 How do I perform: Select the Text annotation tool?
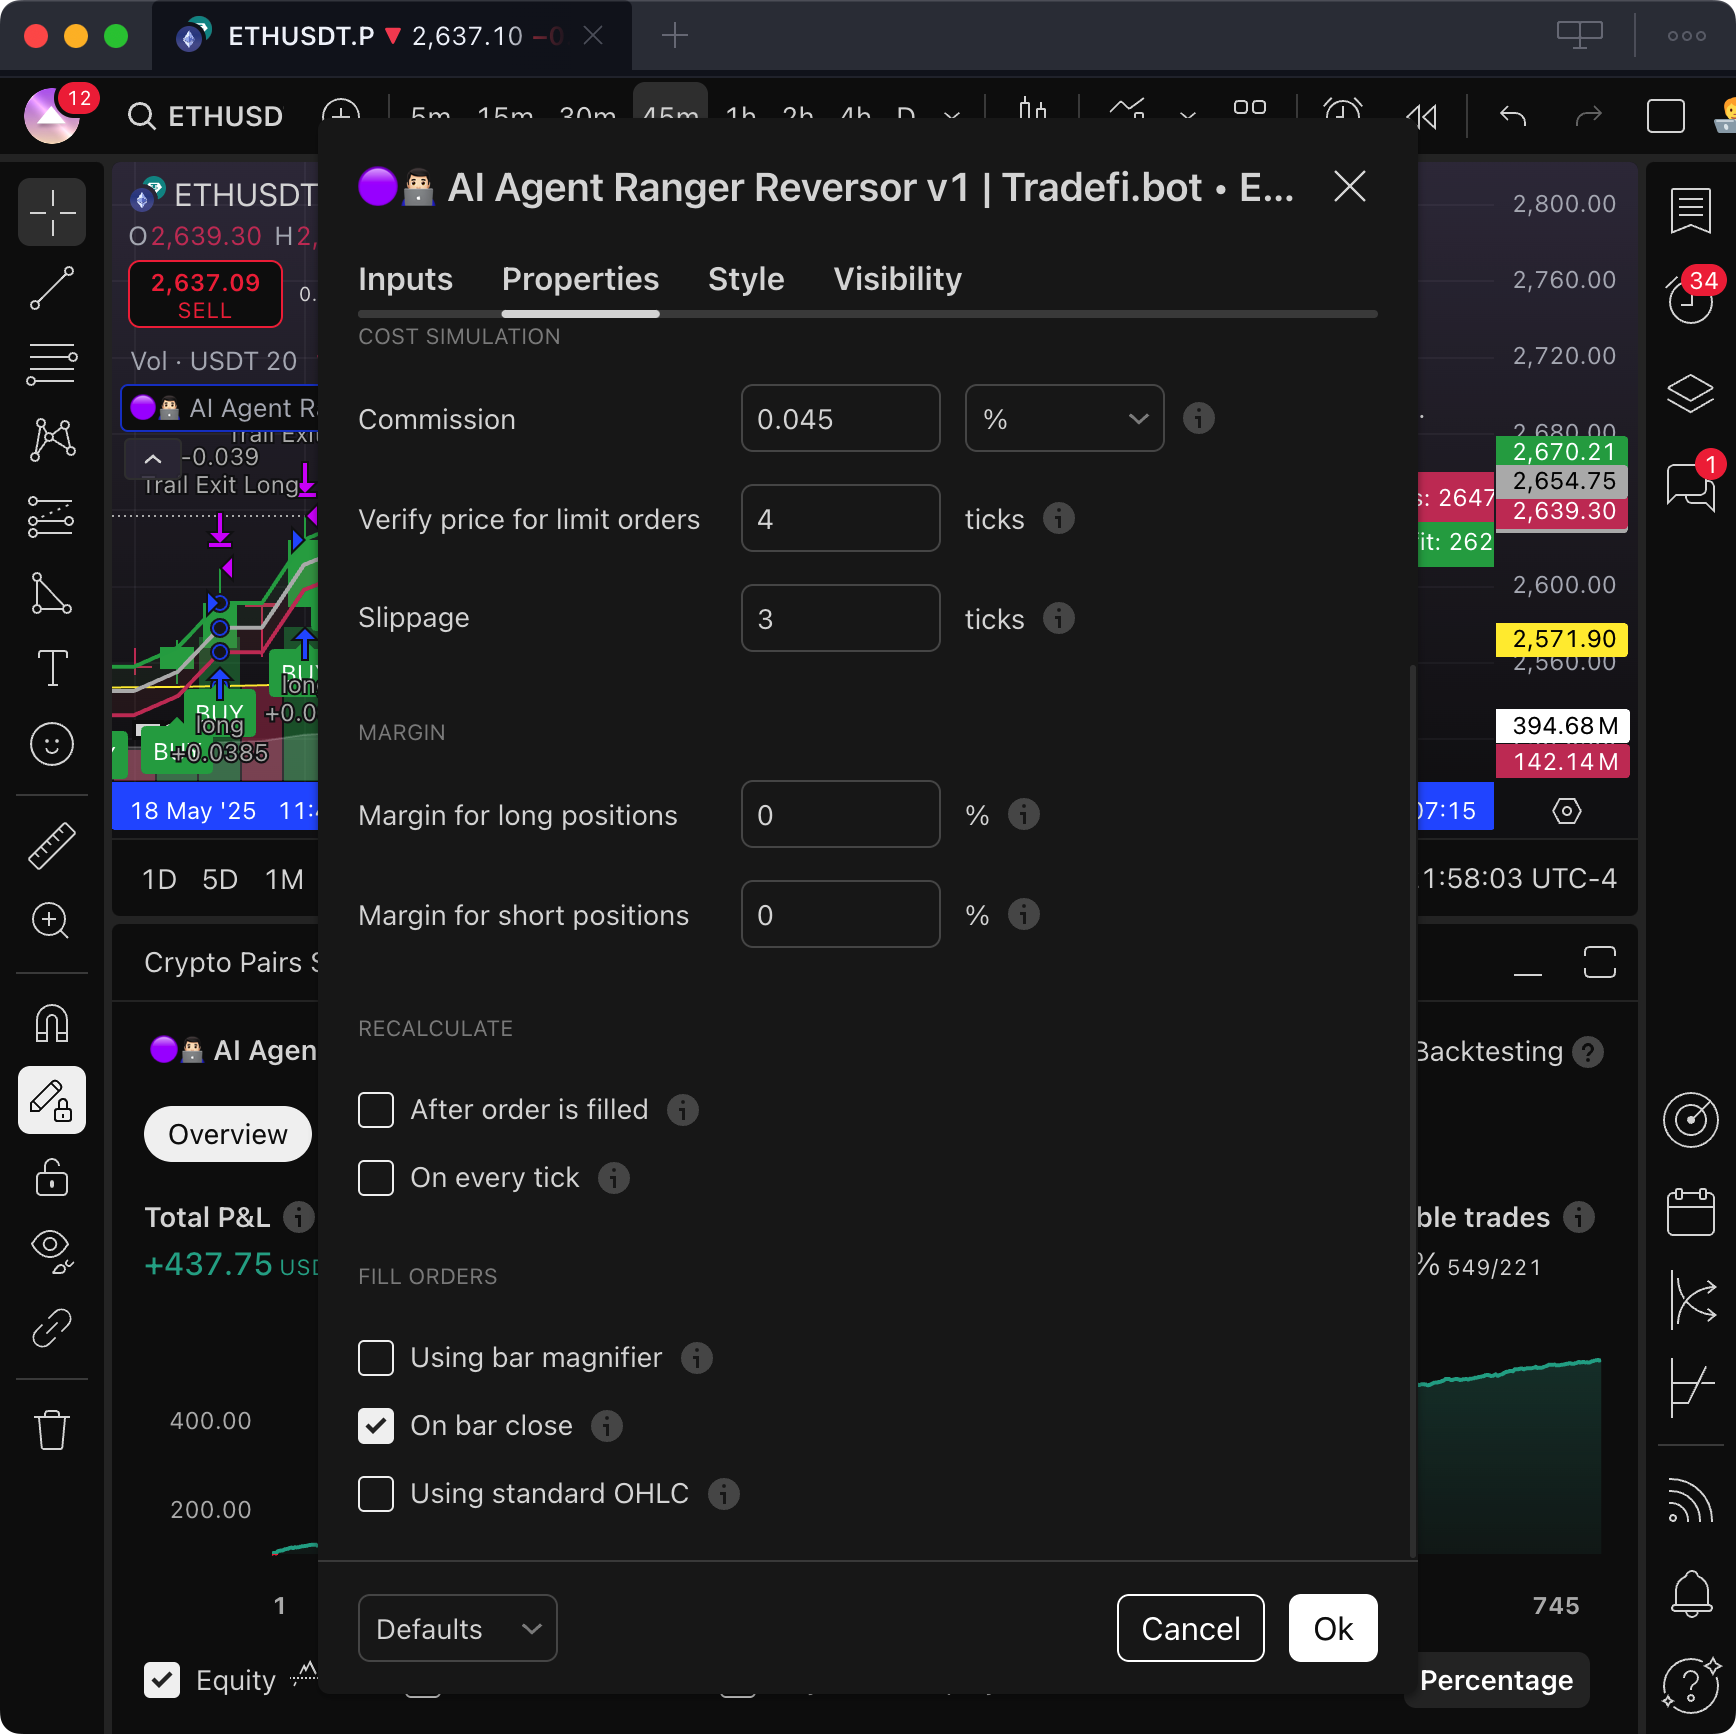[52, 668]
